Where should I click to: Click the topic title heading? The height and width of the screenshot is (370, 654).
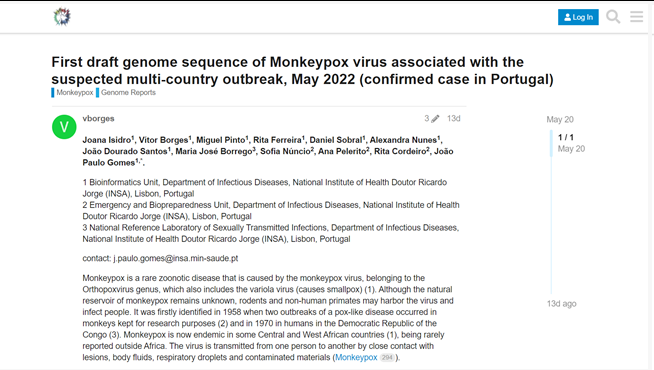[x=302, y=70]
